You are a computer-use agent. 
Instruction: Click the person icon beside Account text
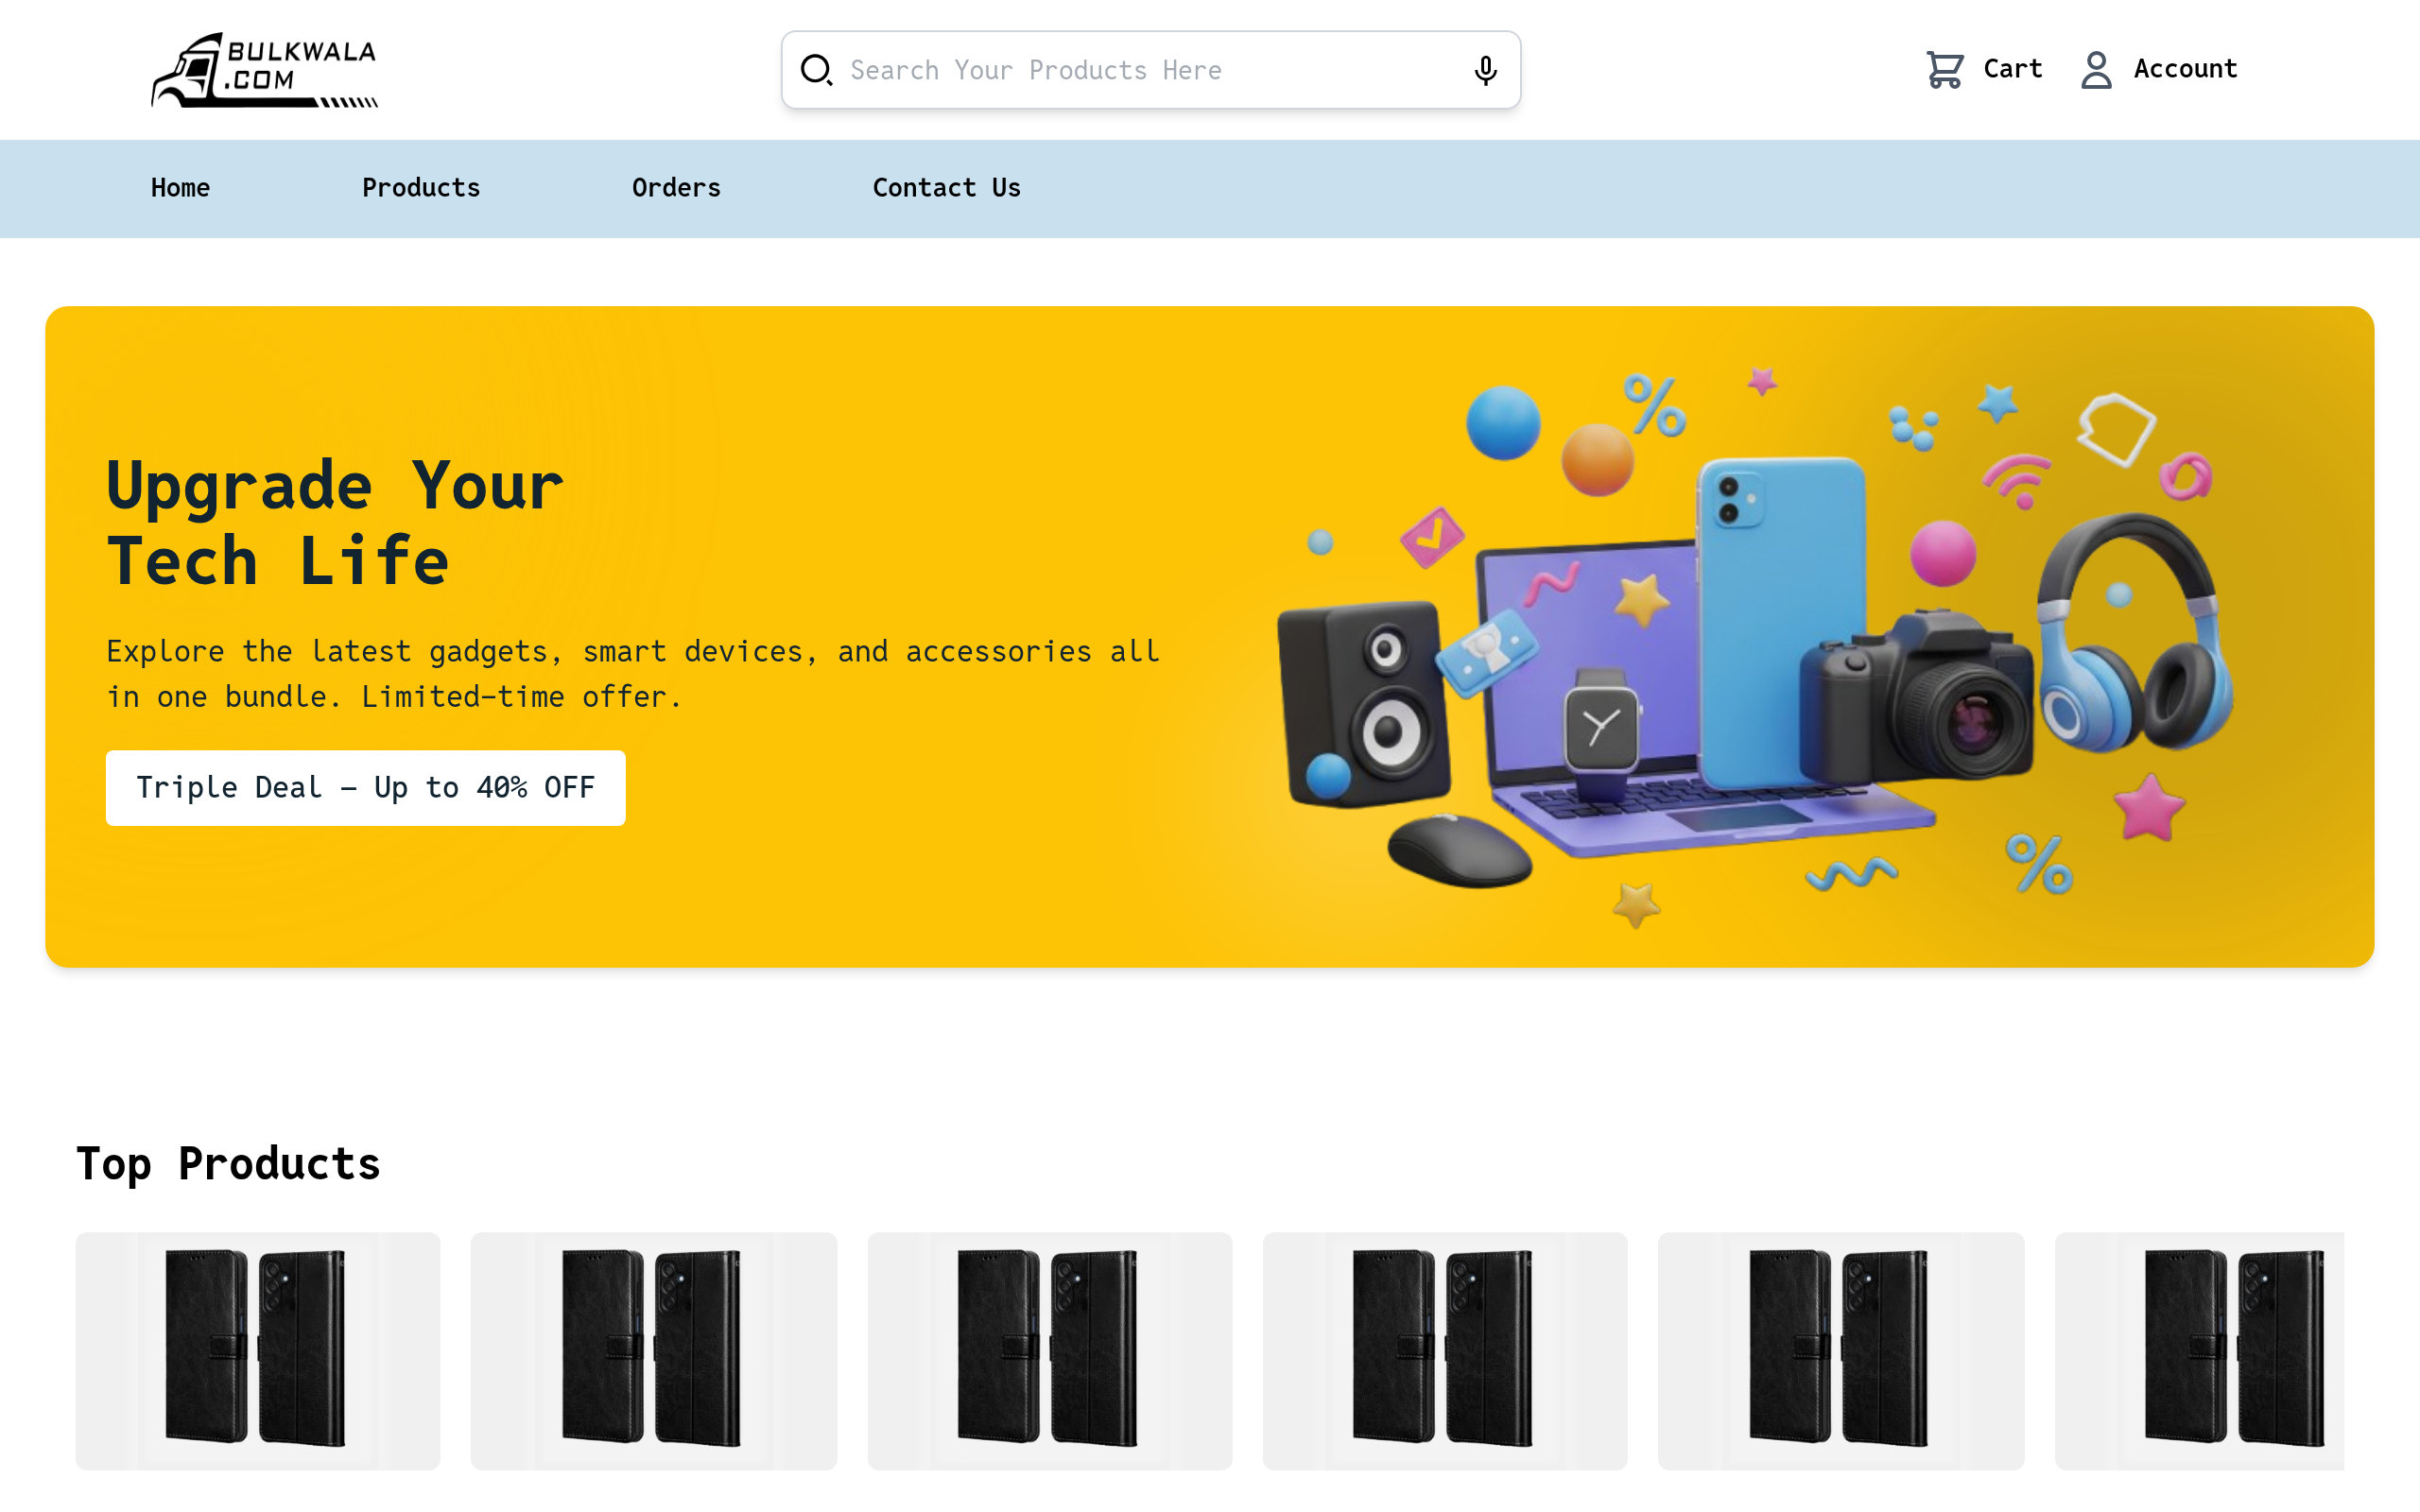(x=2096, y=68)
